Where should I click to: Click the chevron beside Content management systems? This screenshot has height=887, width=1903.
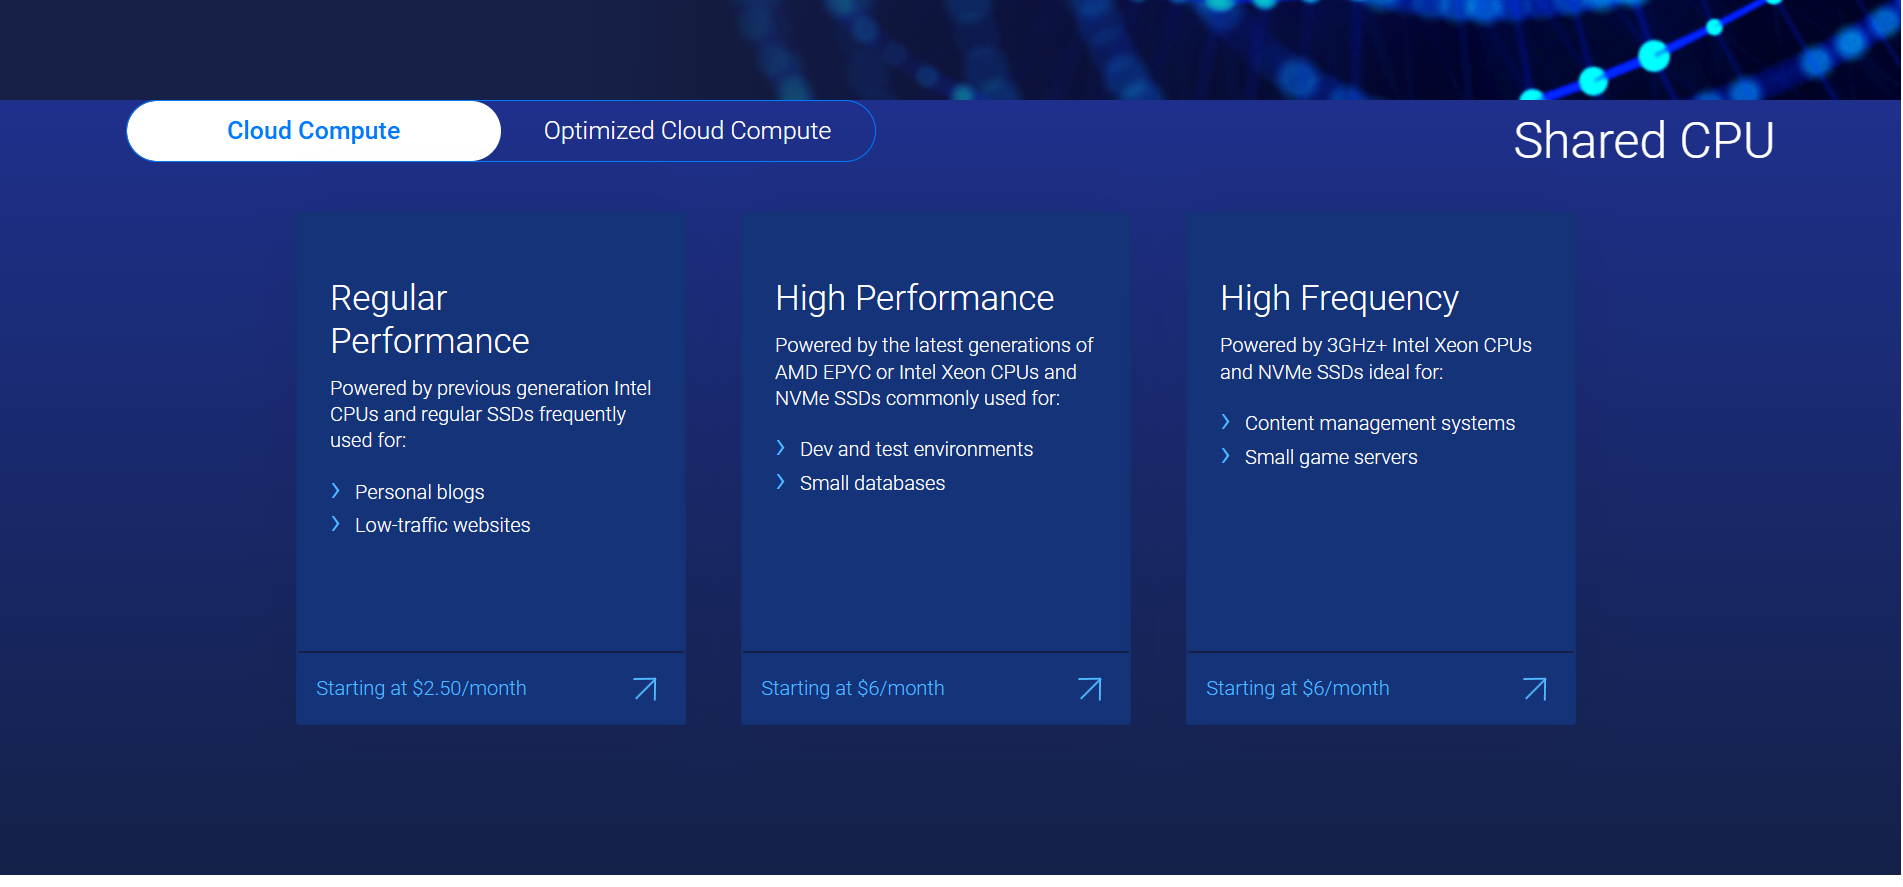[1226, 423]
